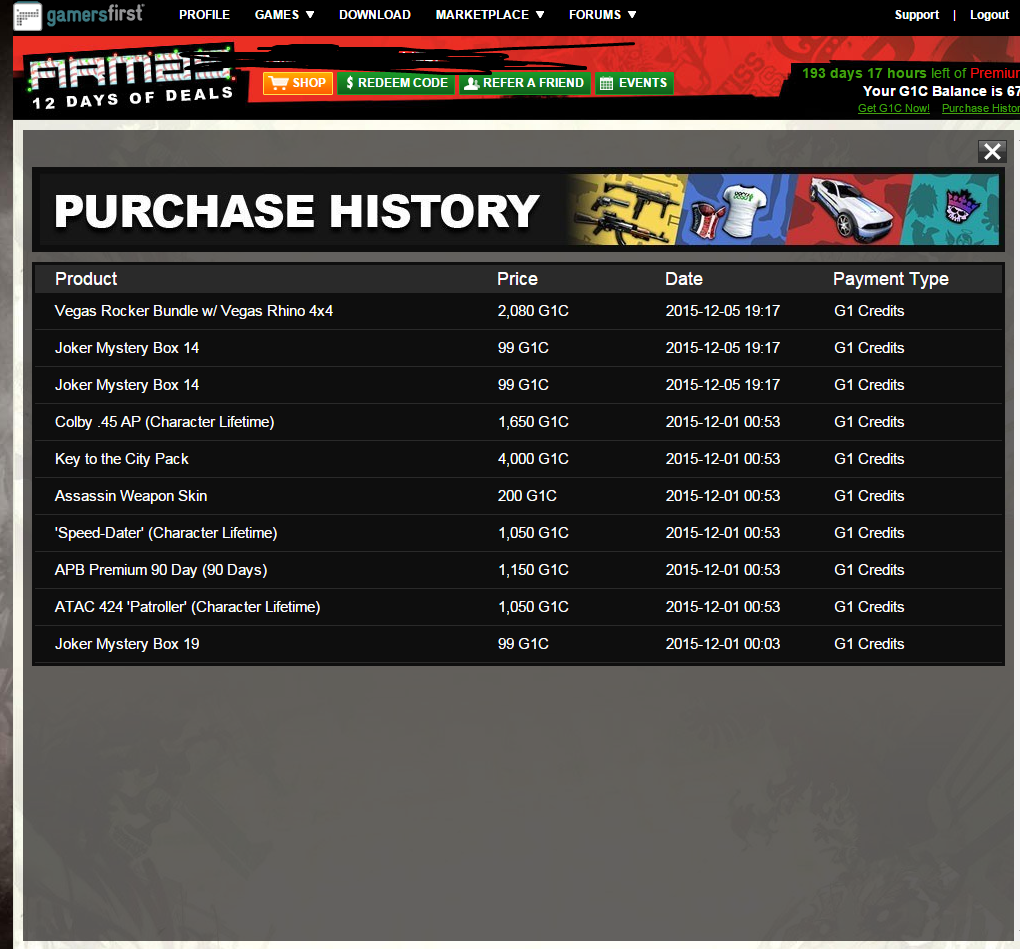Open the DOWNLOAD menu item
Viewport: 1020px width, 949px height.
click(375, 14)
